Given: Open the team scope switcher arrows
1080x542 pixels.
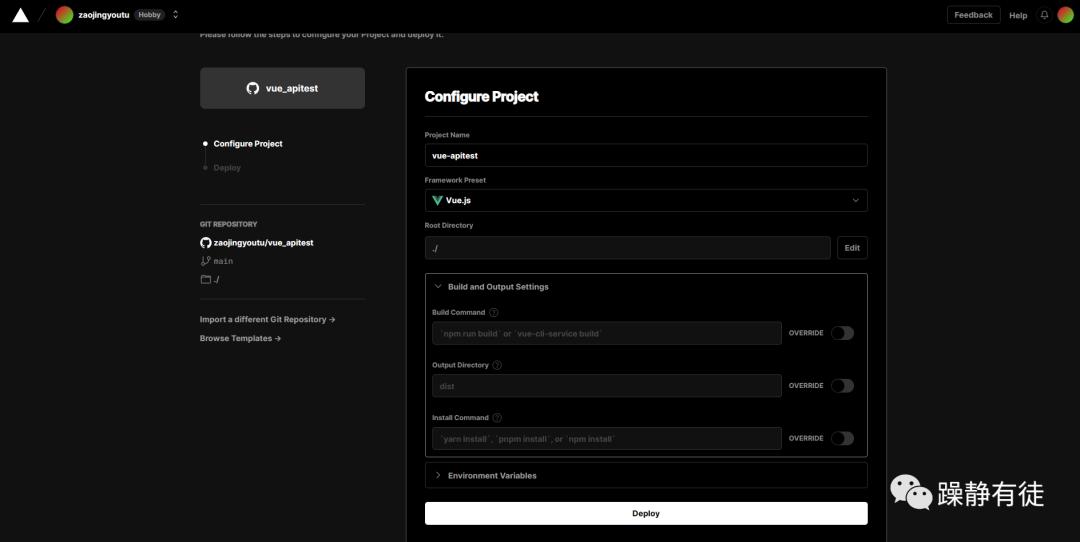Looking at the screenshot, I should pos(176,15).
